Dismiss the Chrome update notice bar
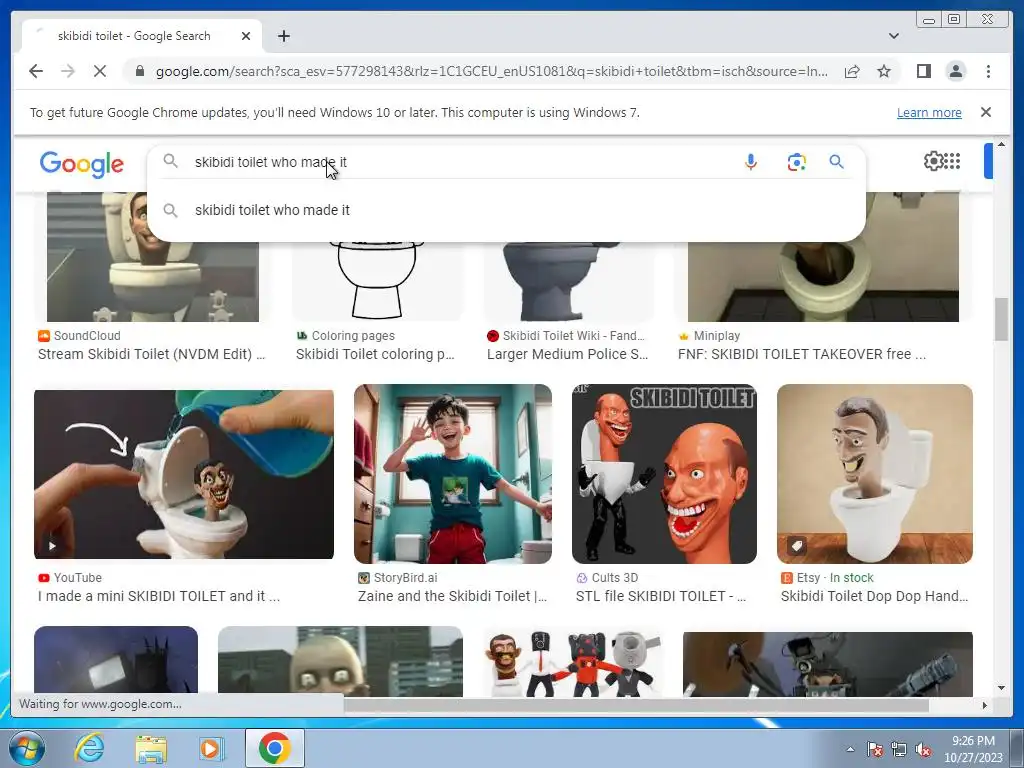 986,112
